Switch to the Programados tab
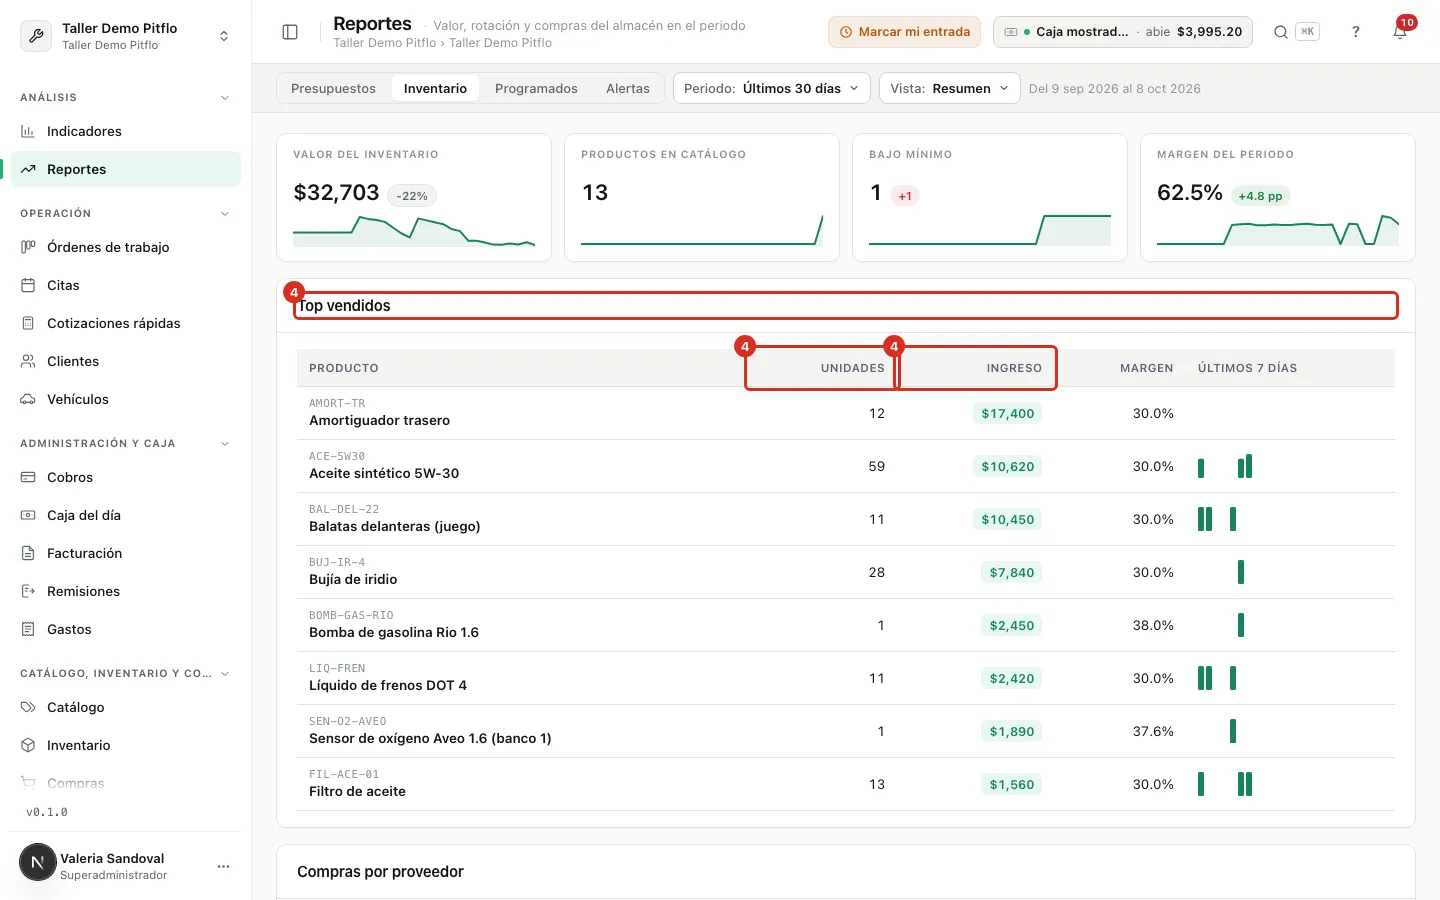Viewport: 1440px width, 900px height. [536, 88]
